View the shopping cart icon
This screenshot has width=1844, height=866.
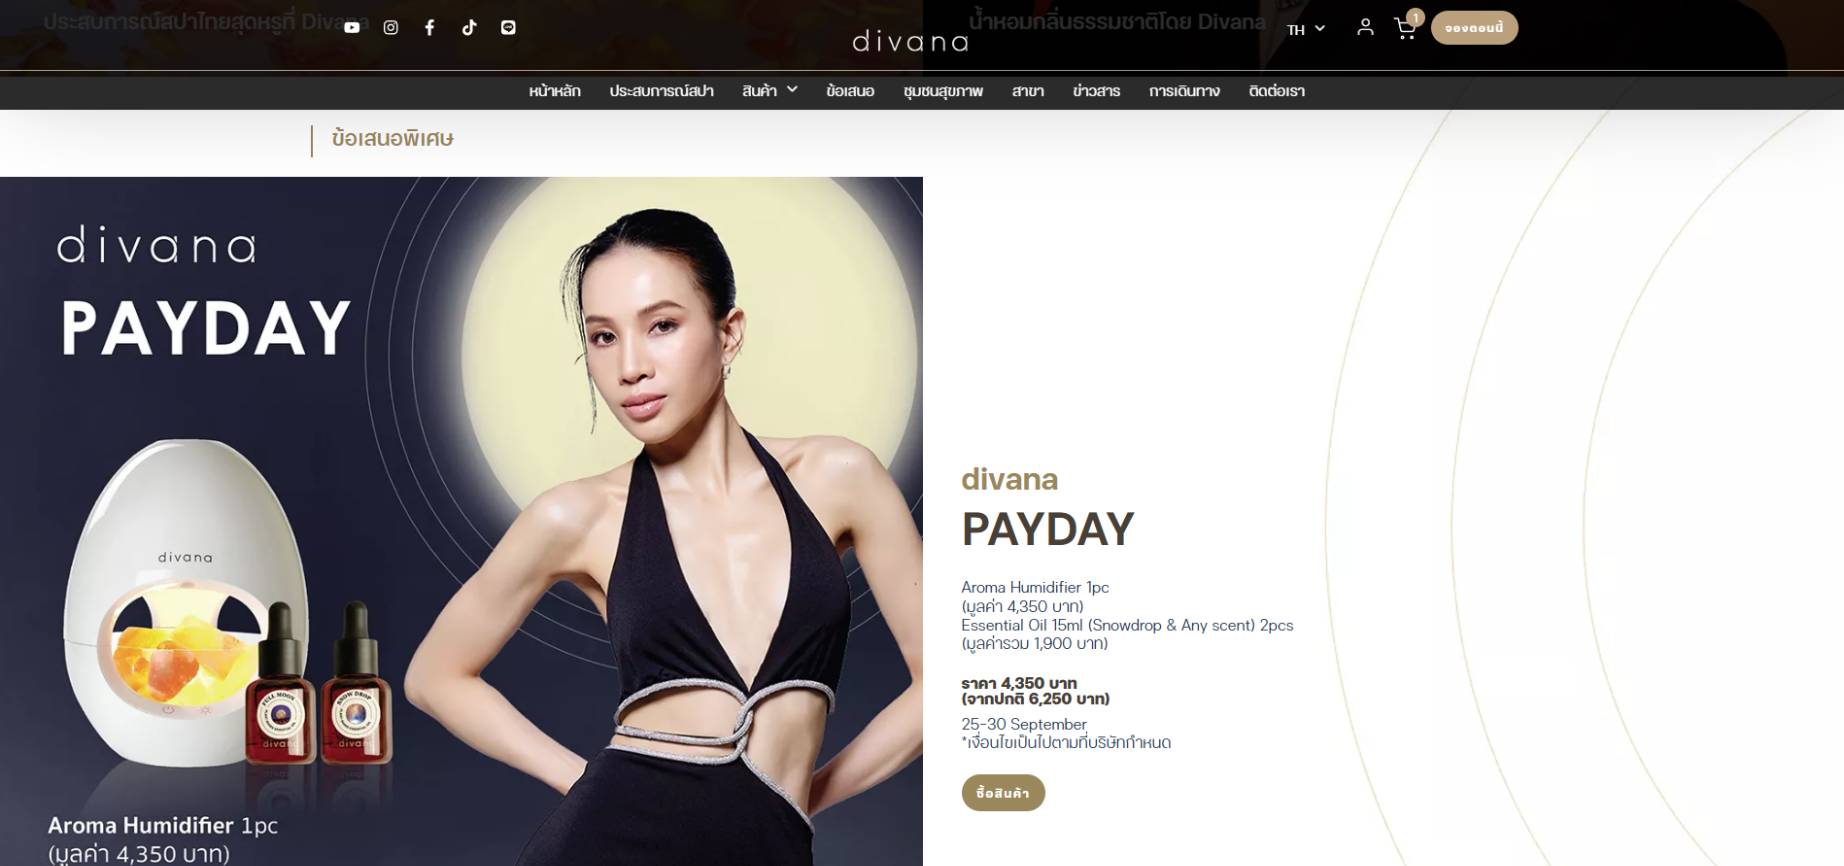point(1406,28)
